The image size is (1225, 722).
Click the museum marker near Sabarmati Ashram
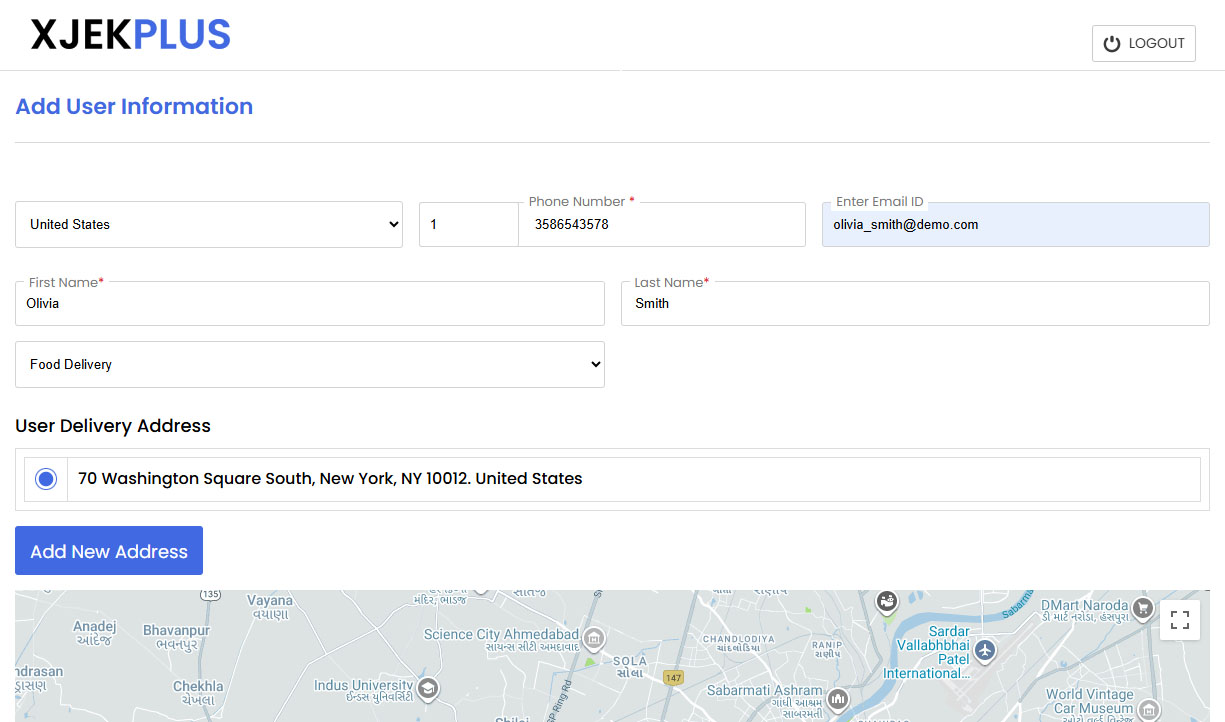point(837,700)
